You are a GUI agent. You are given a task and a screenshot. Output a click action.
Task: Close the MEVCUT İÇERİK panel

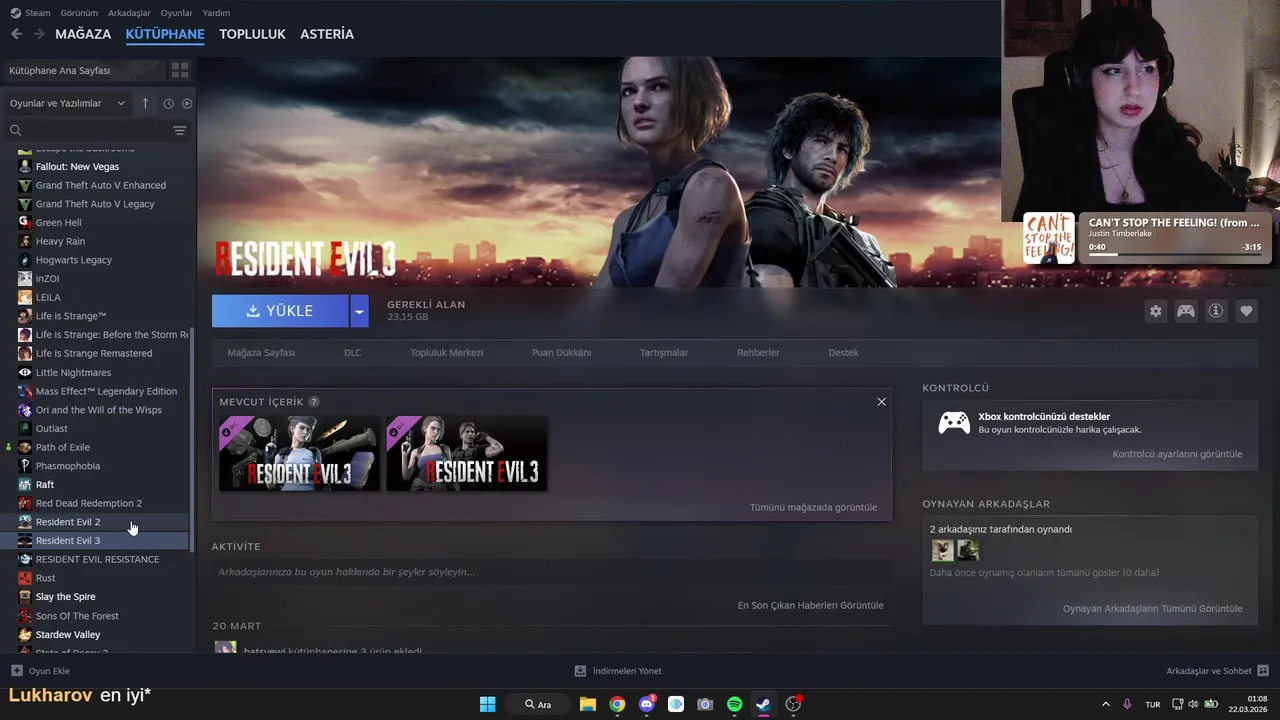pyautogui.click(x=881, y=402)
